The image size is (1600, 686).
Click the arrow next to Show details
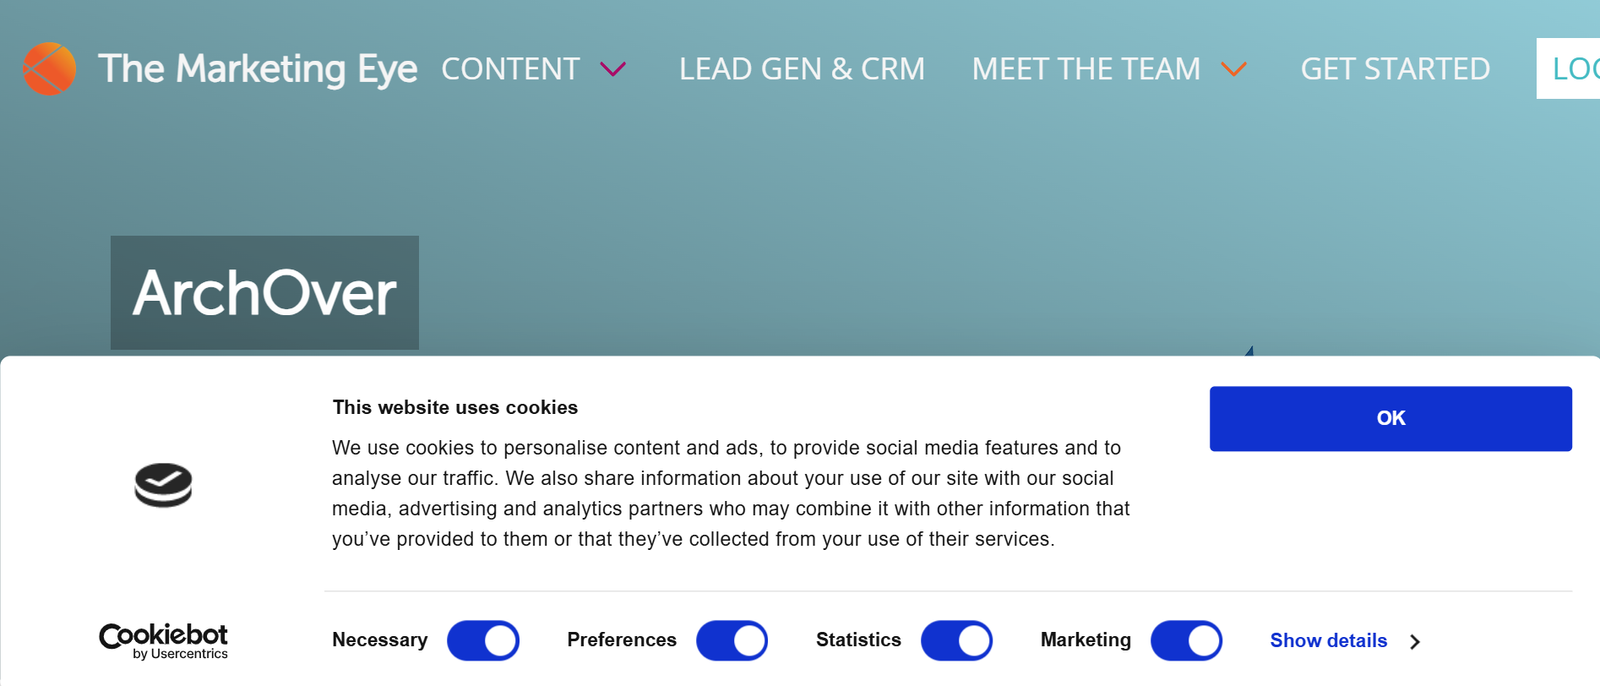pyautogui.click(x=1415, y=642)
